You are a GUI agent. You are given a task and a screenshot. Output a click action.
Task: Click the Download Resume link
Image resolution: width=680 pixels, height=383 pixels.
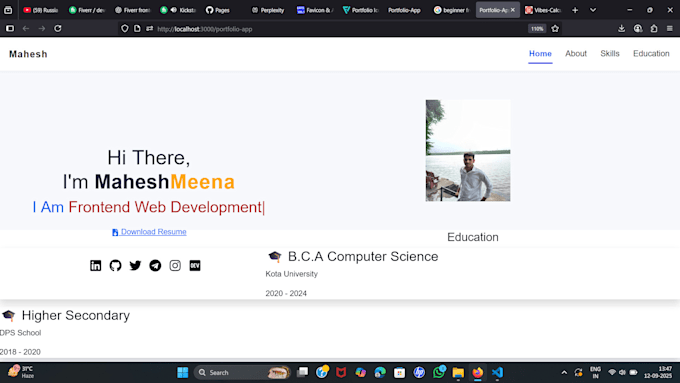pyautogui.click(x=149, y=232)
